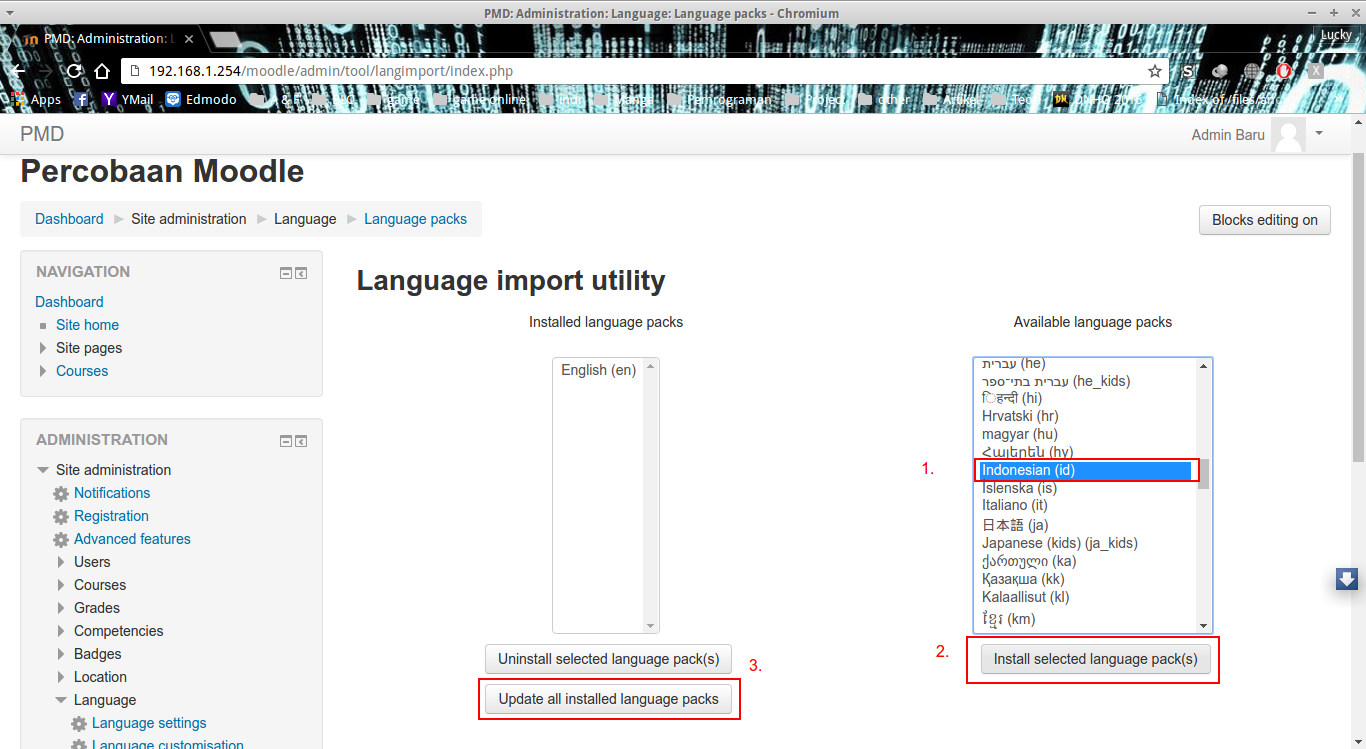The image size is (1366, 749).
Task: Go to browser home page icon
Action: 102,71
